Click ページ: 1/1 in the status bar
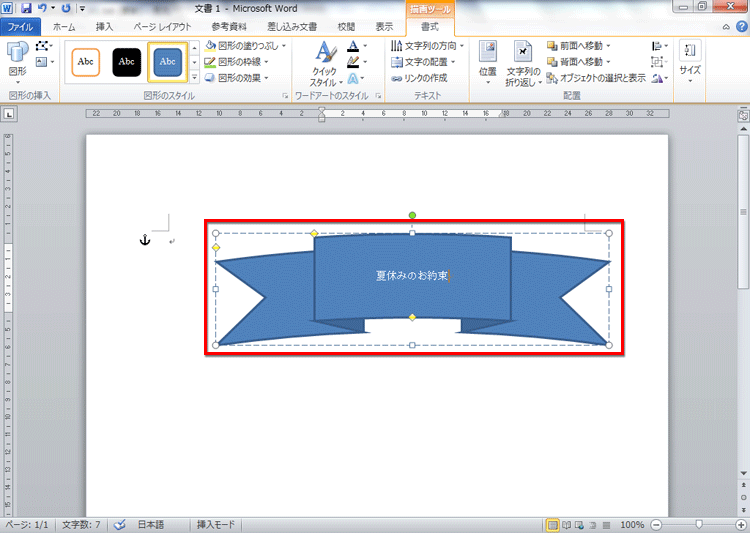Viewport: 750px width, 533px height. coord(27,525)
